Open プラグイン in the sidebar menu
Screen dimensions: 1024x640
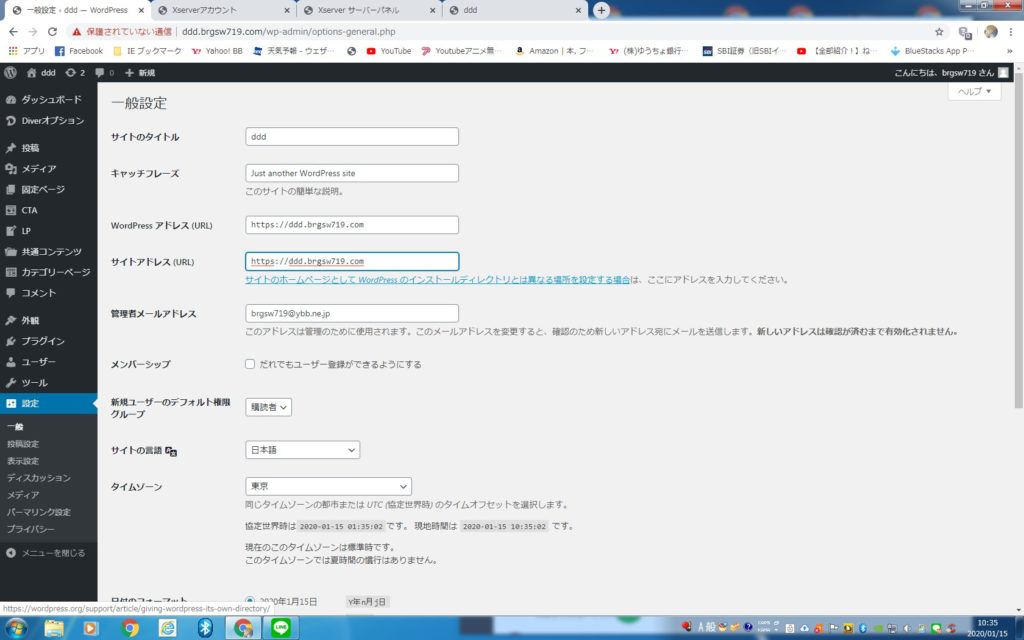tap(43, 341)
